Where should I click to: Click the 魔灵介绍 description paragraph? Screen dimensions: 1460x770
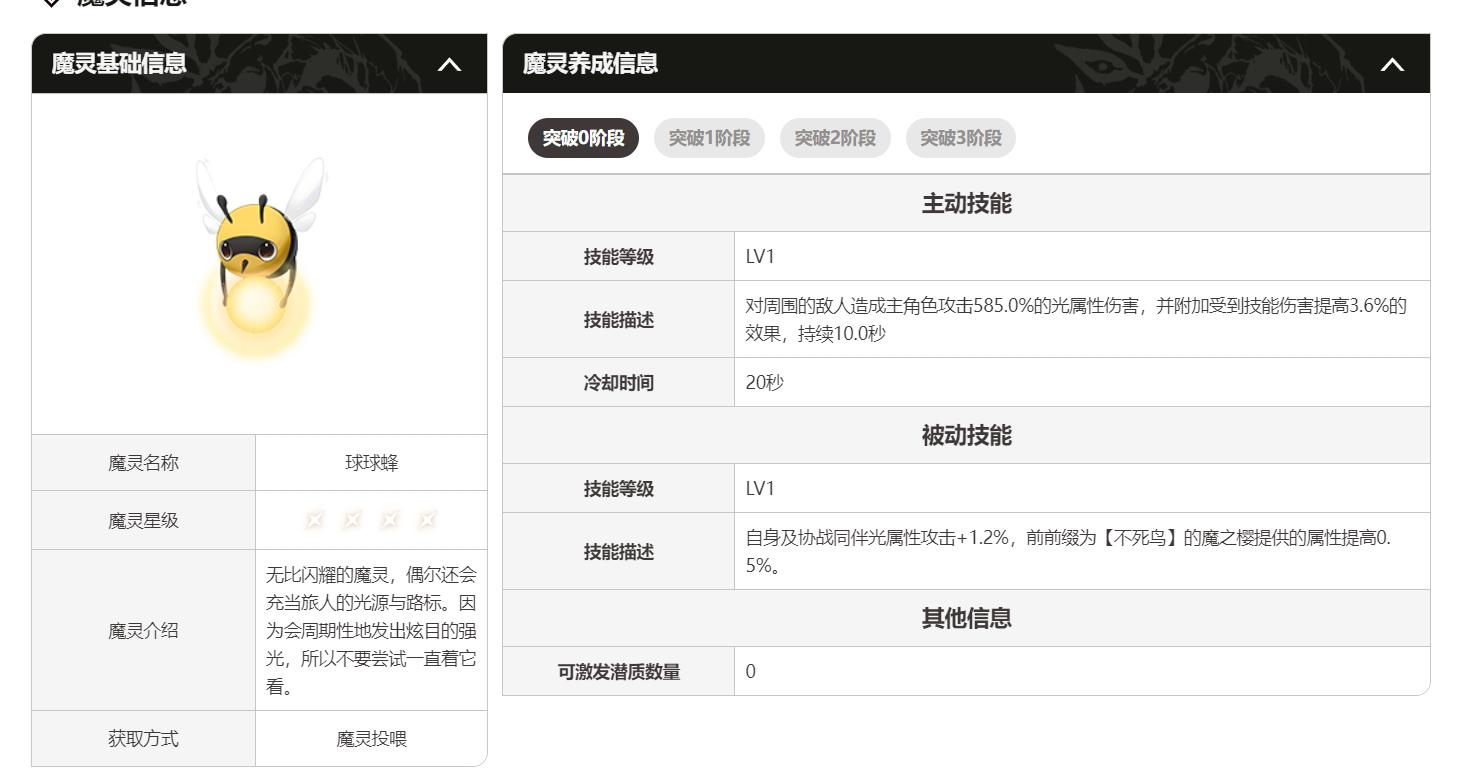pos(371,631)
